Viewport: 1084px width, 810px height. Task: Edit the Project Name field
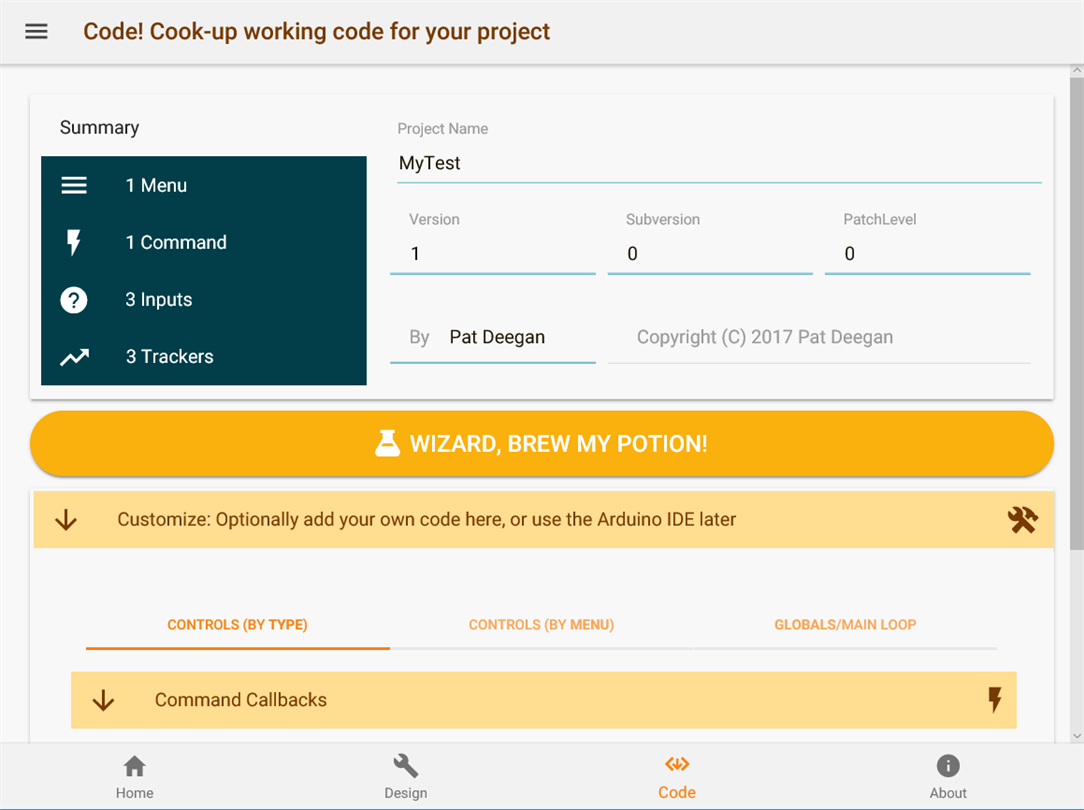(718, 164)
